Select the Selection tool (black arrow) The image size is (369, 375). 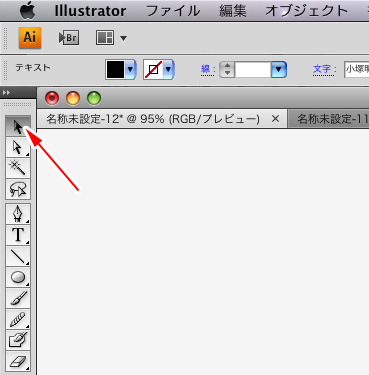pos(18,126)
